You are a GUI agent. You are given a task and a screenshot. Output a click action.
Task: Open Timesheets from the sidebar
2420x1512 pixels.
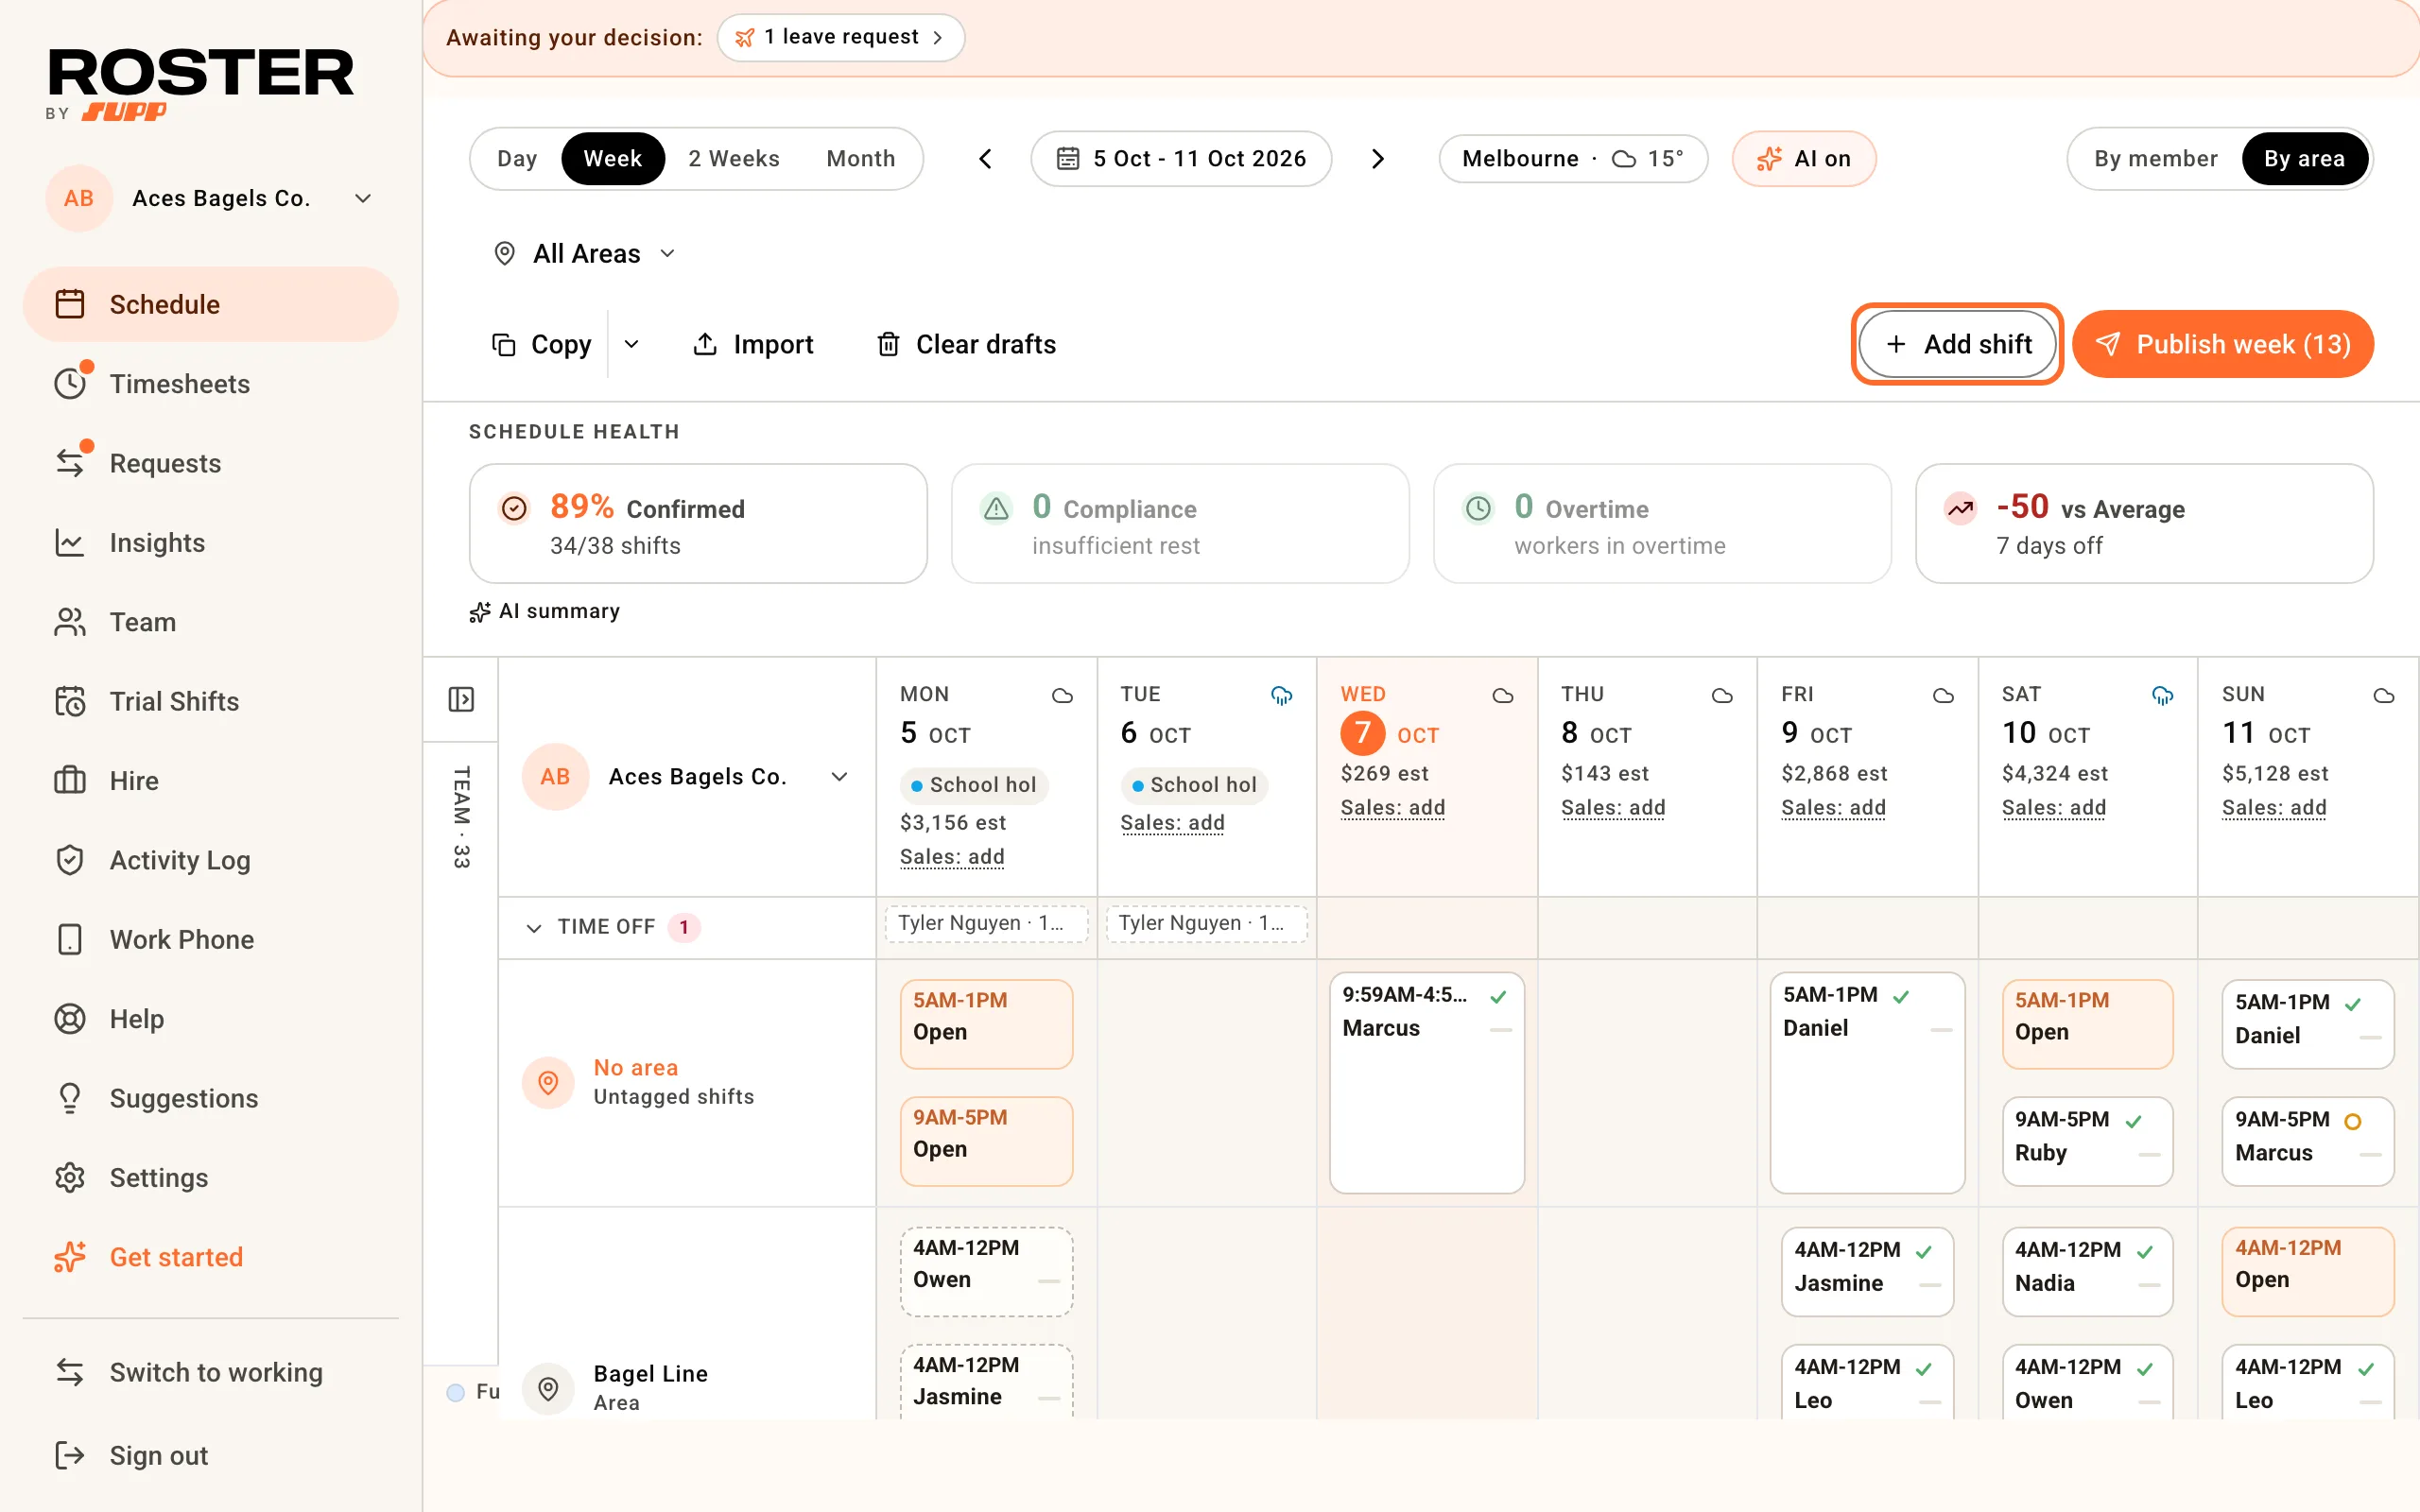click(210, 384)
